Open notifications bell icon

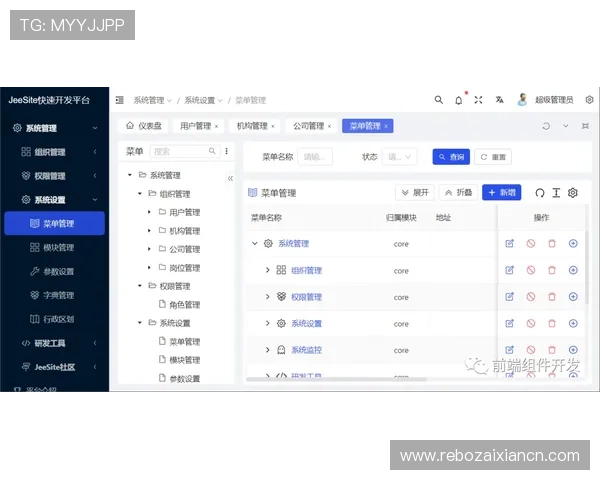point(458,100)
